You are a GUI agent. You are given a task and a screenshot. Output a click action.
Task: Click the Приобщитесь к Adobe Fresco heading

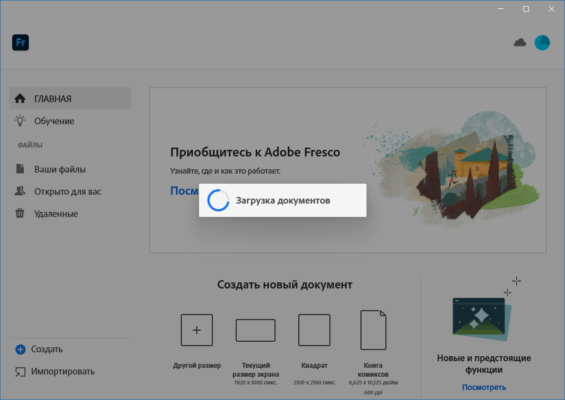(255, 152)
